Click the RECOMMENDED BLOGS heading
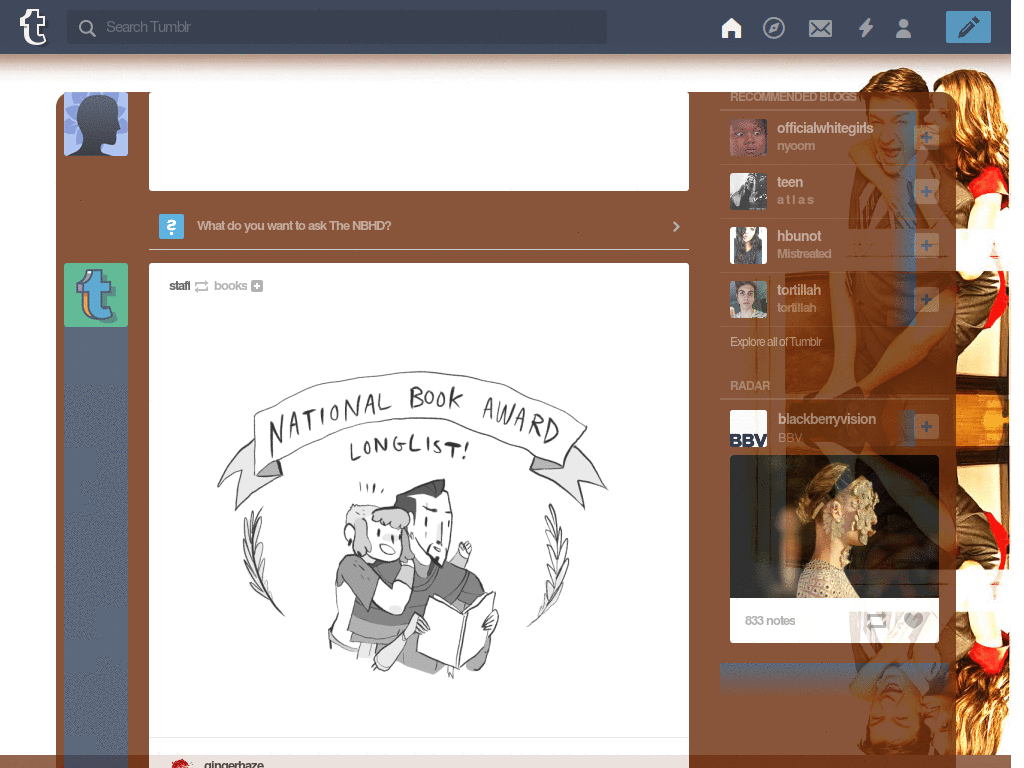Image resolution: width=1024 pixels, height=768 pixels. tap(793, 97)
